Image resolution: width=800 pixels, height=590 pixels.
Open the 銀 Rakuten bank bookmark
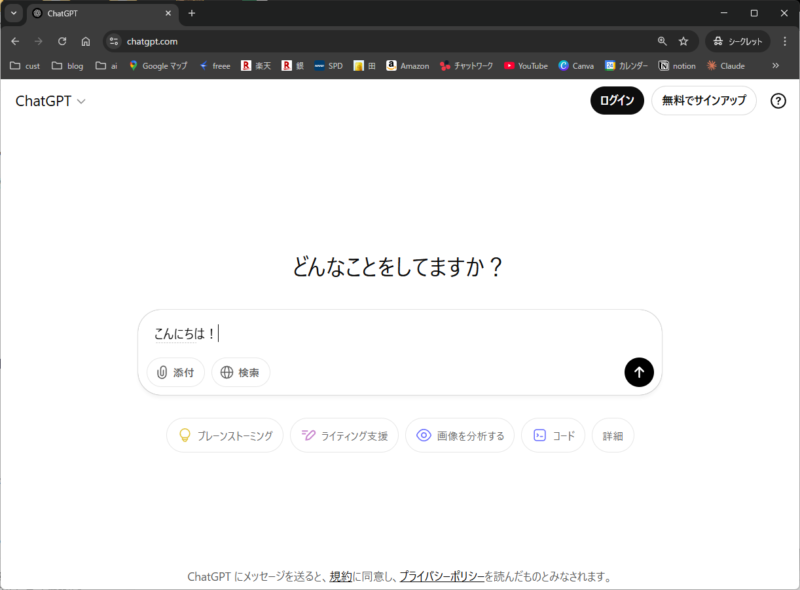coord(293,66)
